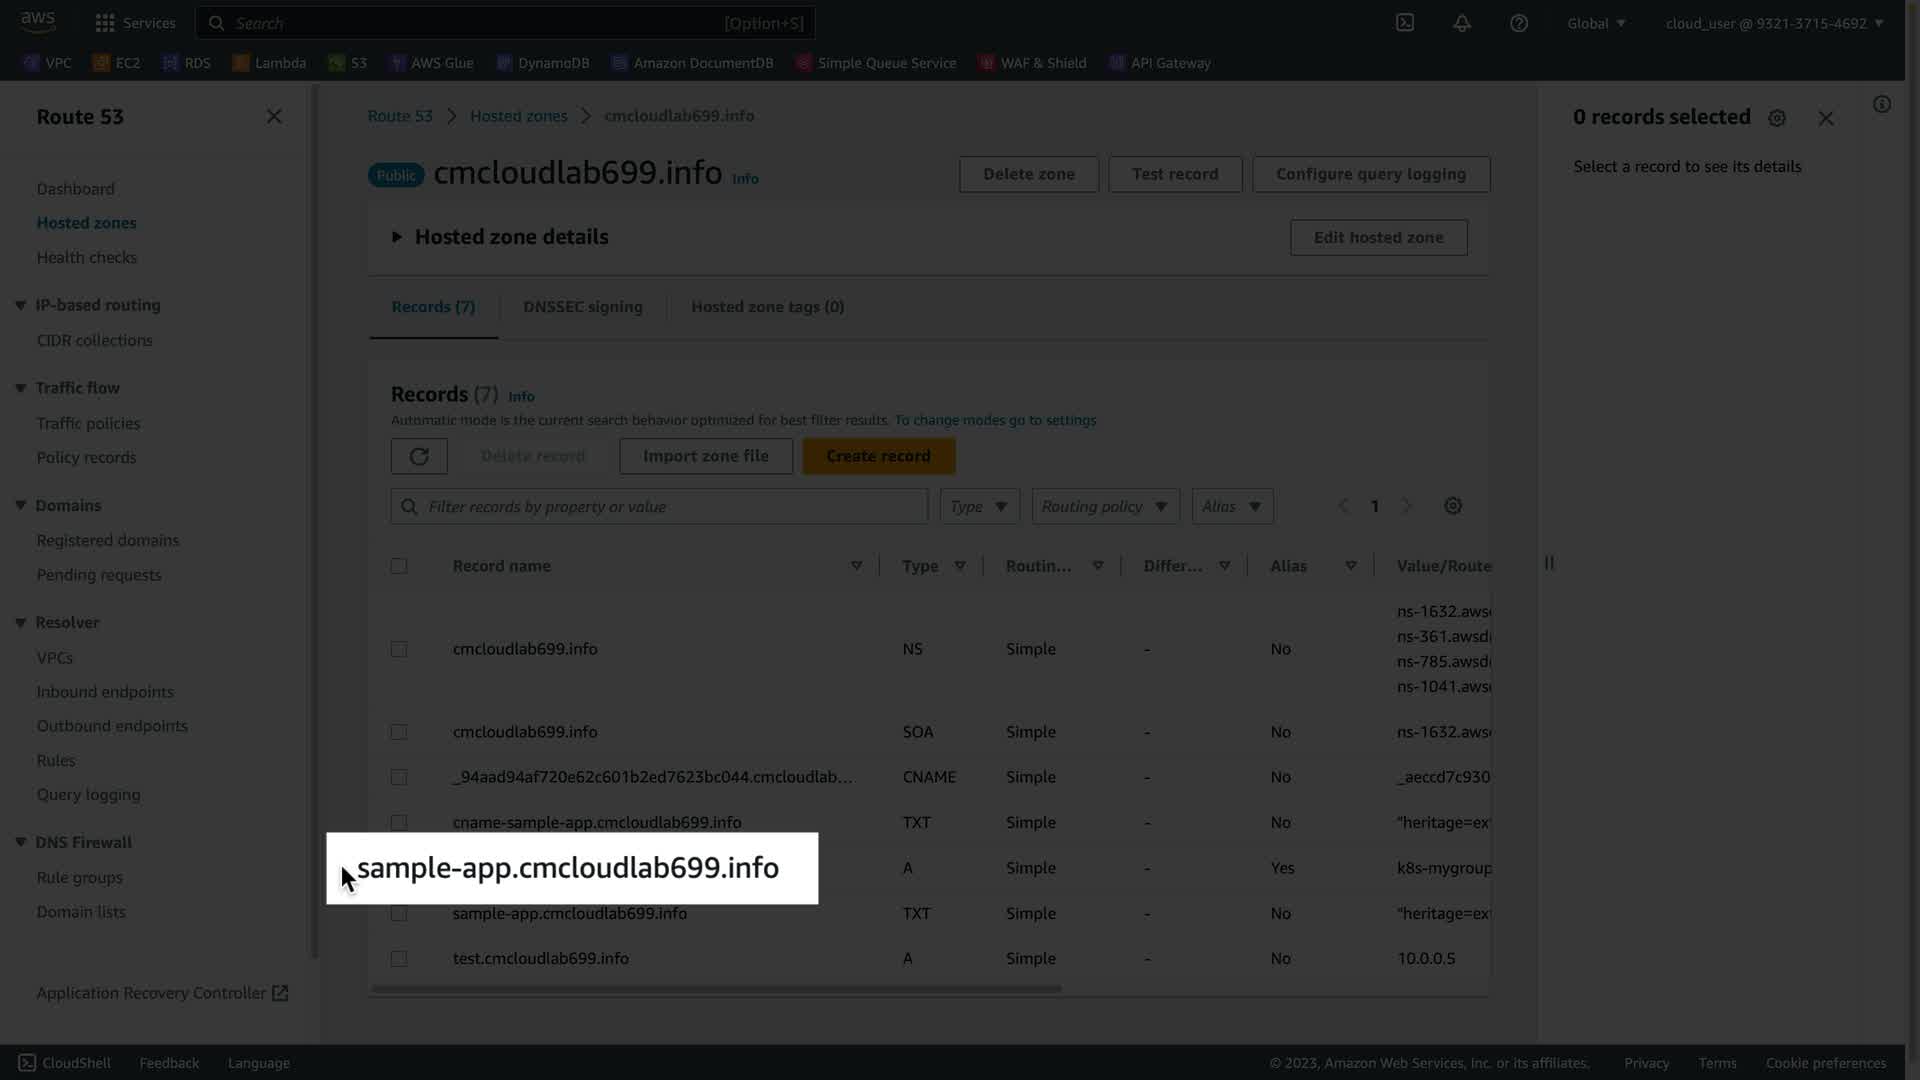
Task: Open the Type filter dropdown
Action: pos(979,506)
